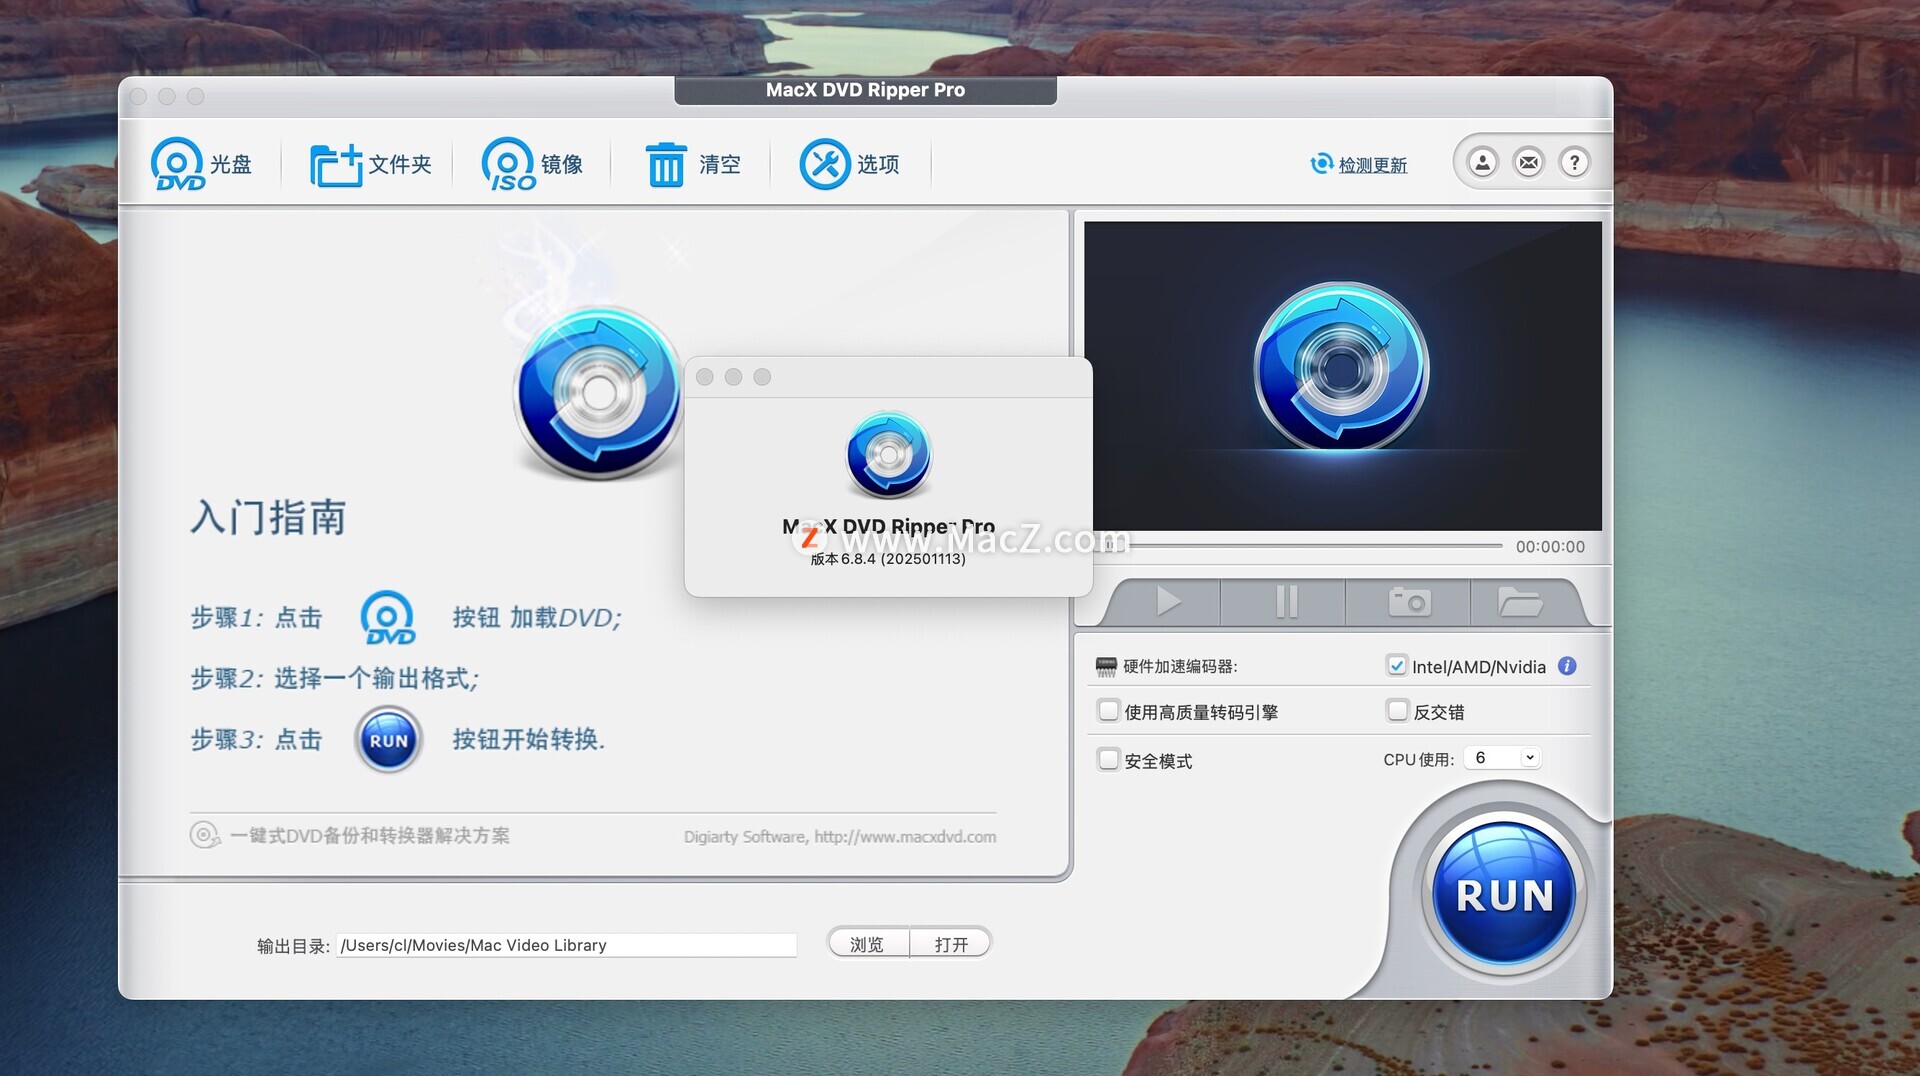Image resolution: width=1920 pixels, height=1076 pixels.
Task: Click the trash clear-list icon
Action: pos(665,164)
